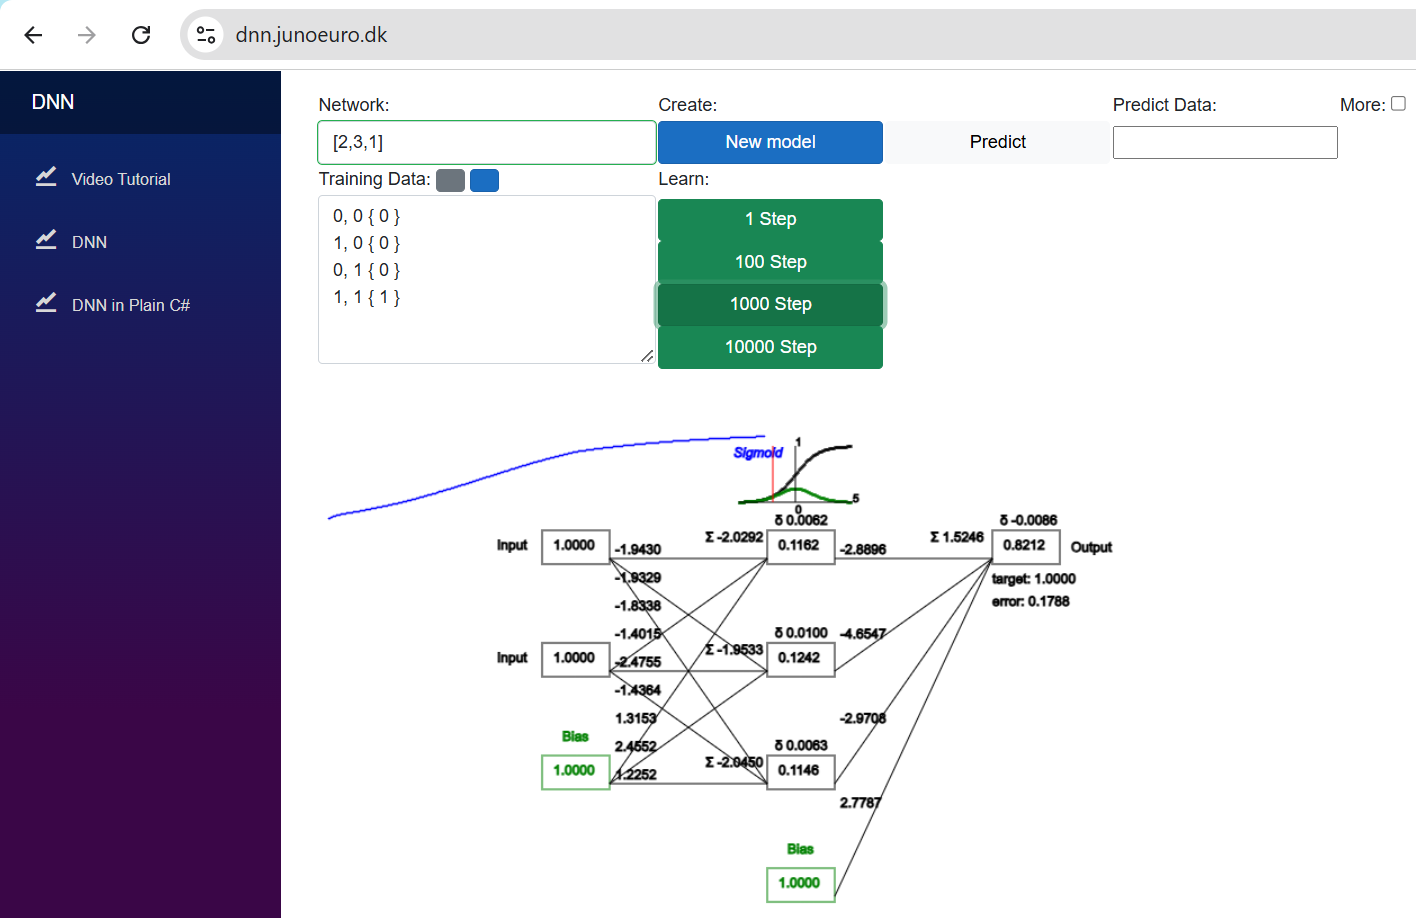Click the DNN header title
Screen dimensions: 1416x918
click(x=53, y=102)
